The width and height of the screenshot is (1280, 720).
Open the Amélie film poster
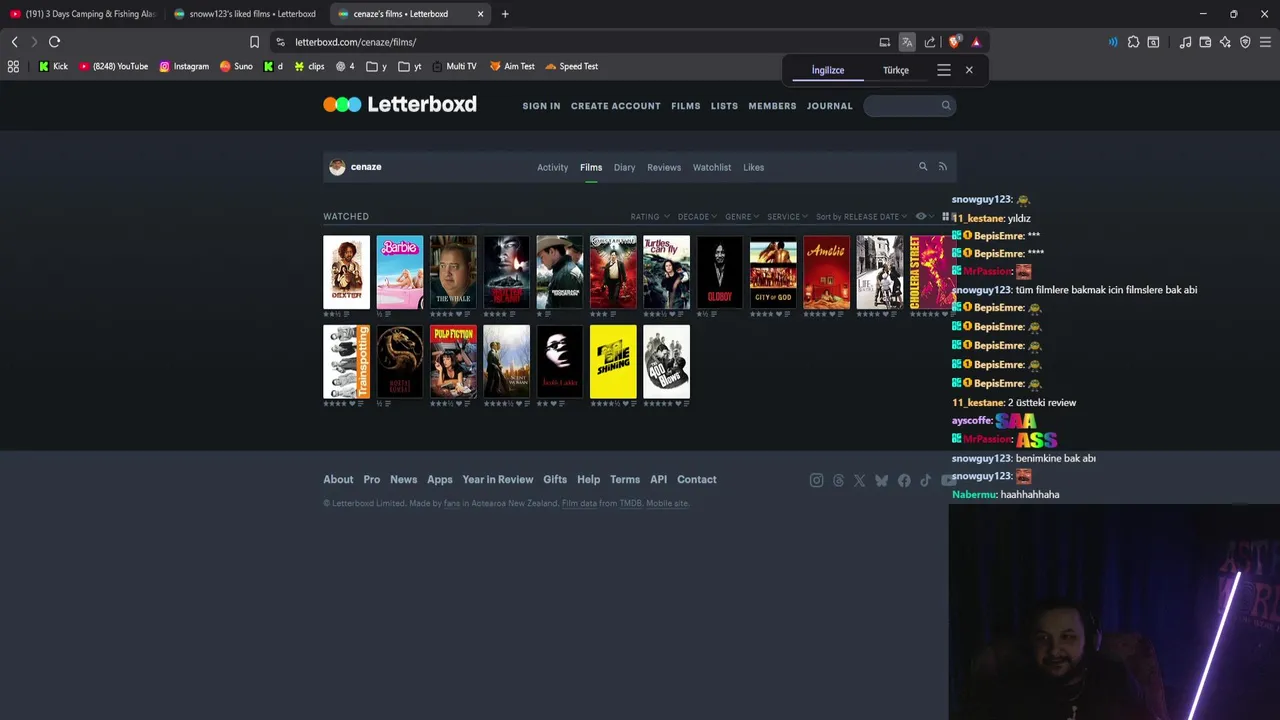tap(827, 272)
